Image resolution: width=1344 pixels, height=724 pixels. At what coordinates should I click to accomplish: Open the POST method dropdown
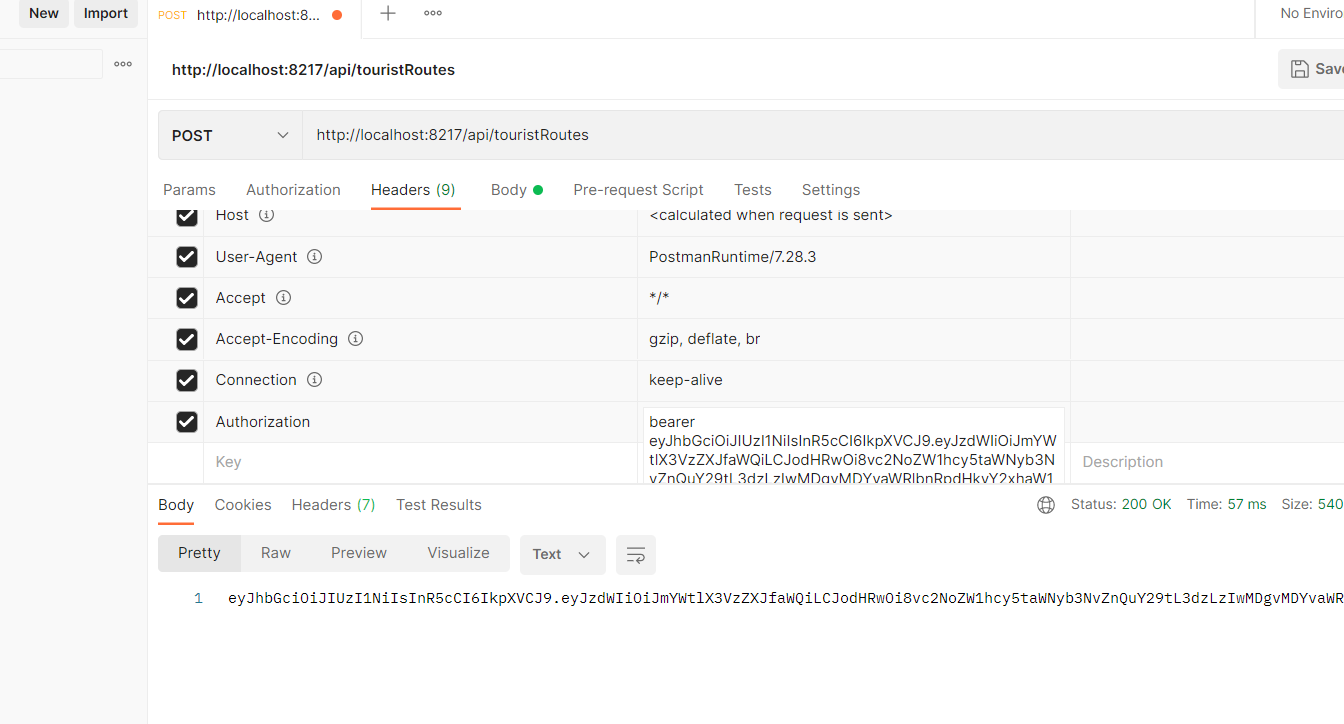coord(231,135)
